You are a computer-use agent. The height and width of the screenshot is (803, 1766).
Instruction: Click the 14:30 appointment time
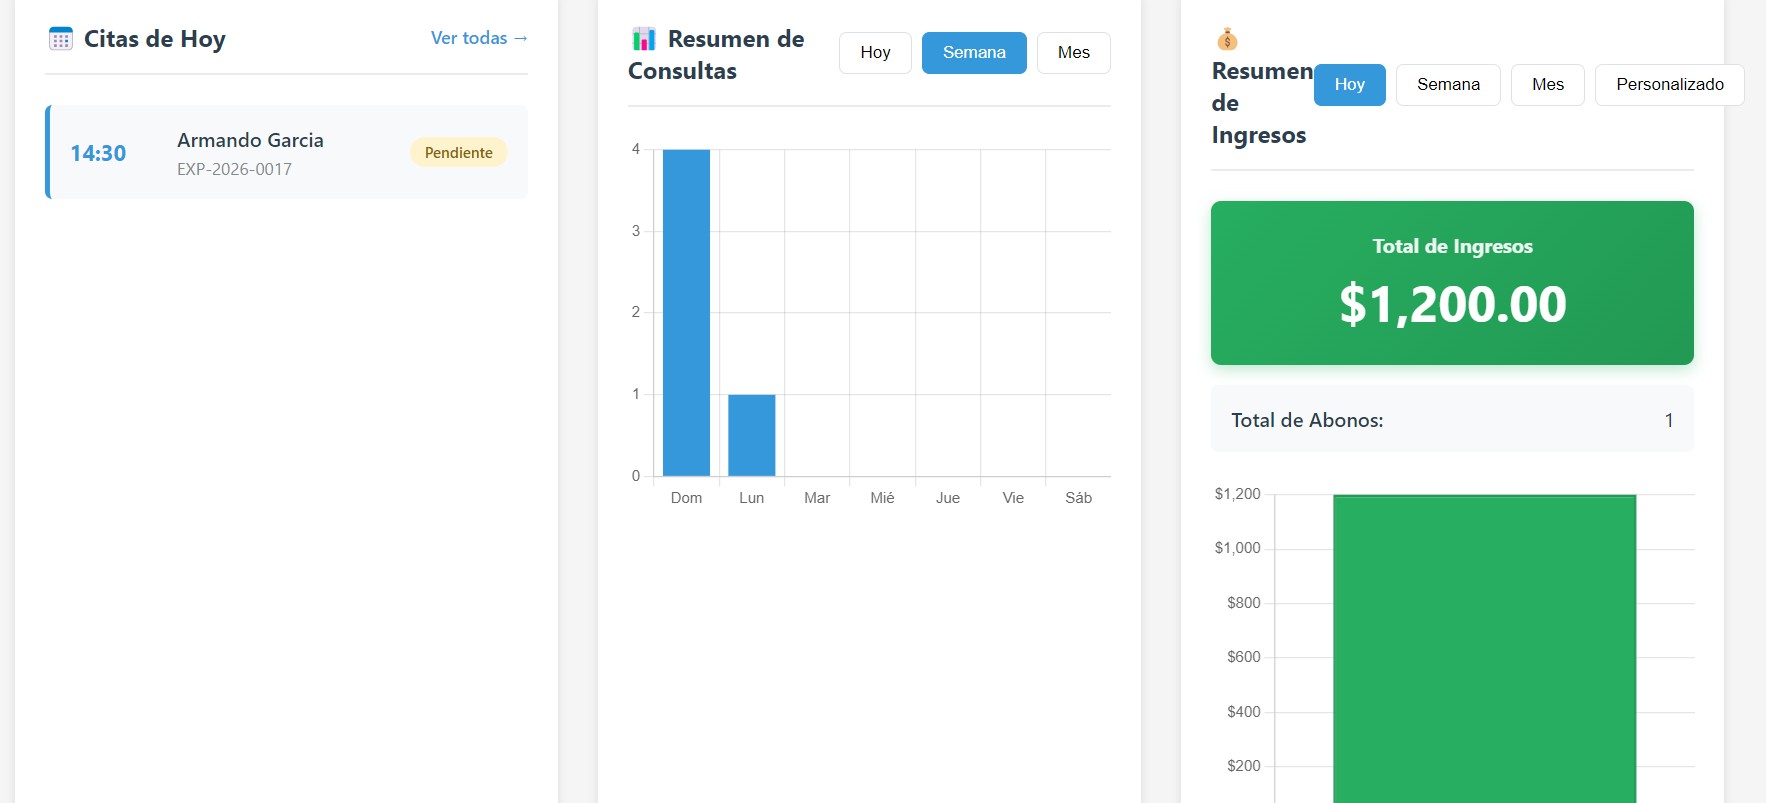[x=98, y=153]
